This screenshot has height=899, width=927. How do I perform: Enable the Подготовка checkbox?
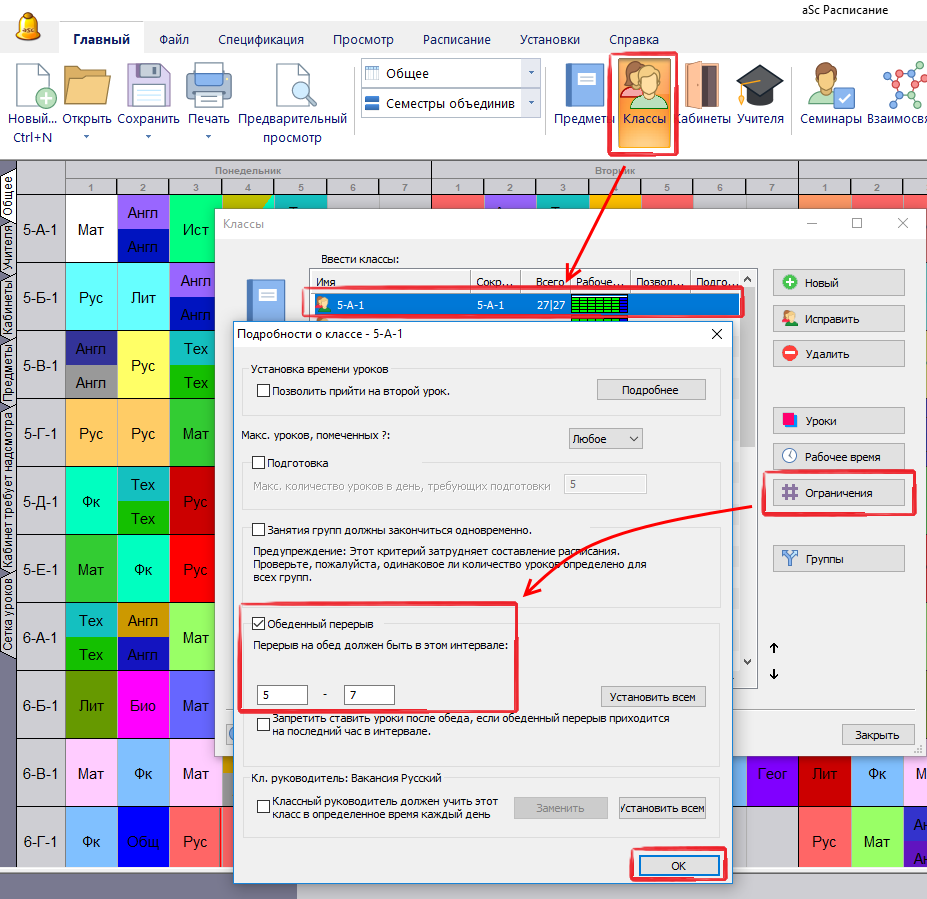coord(258,463)
